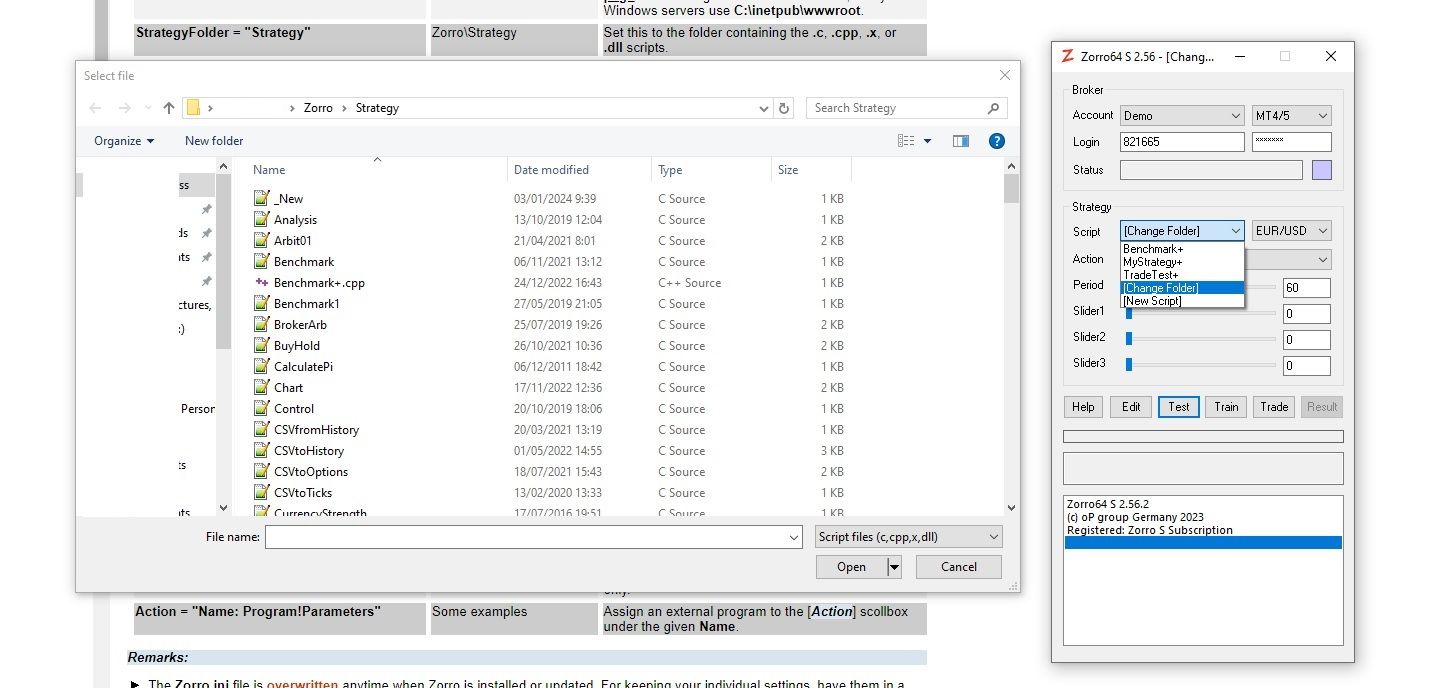Open the Change view options dropdown
The height and width of the screenshot is (688, 1429).
pyautogui.click(x=927, y=141)
